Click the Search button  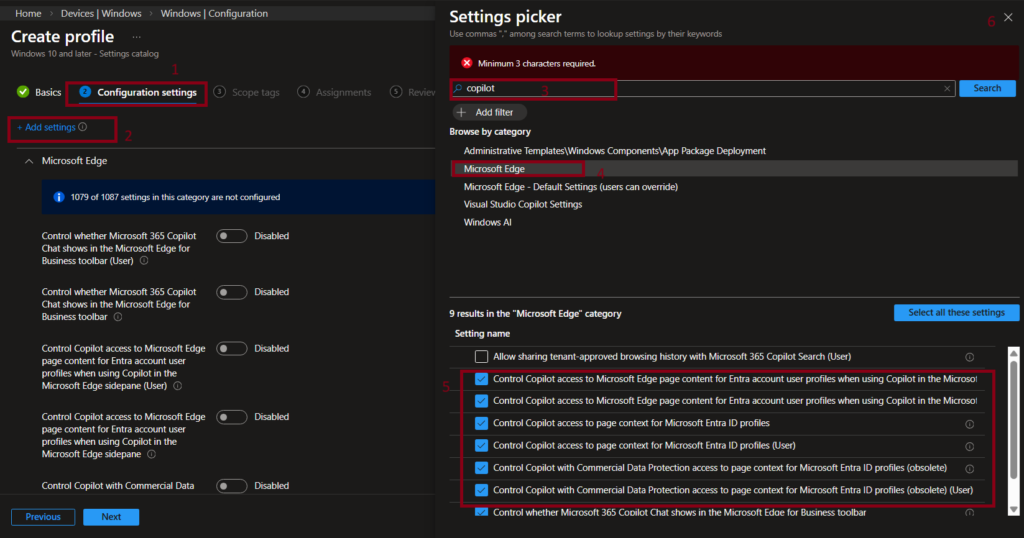(987, 88)
